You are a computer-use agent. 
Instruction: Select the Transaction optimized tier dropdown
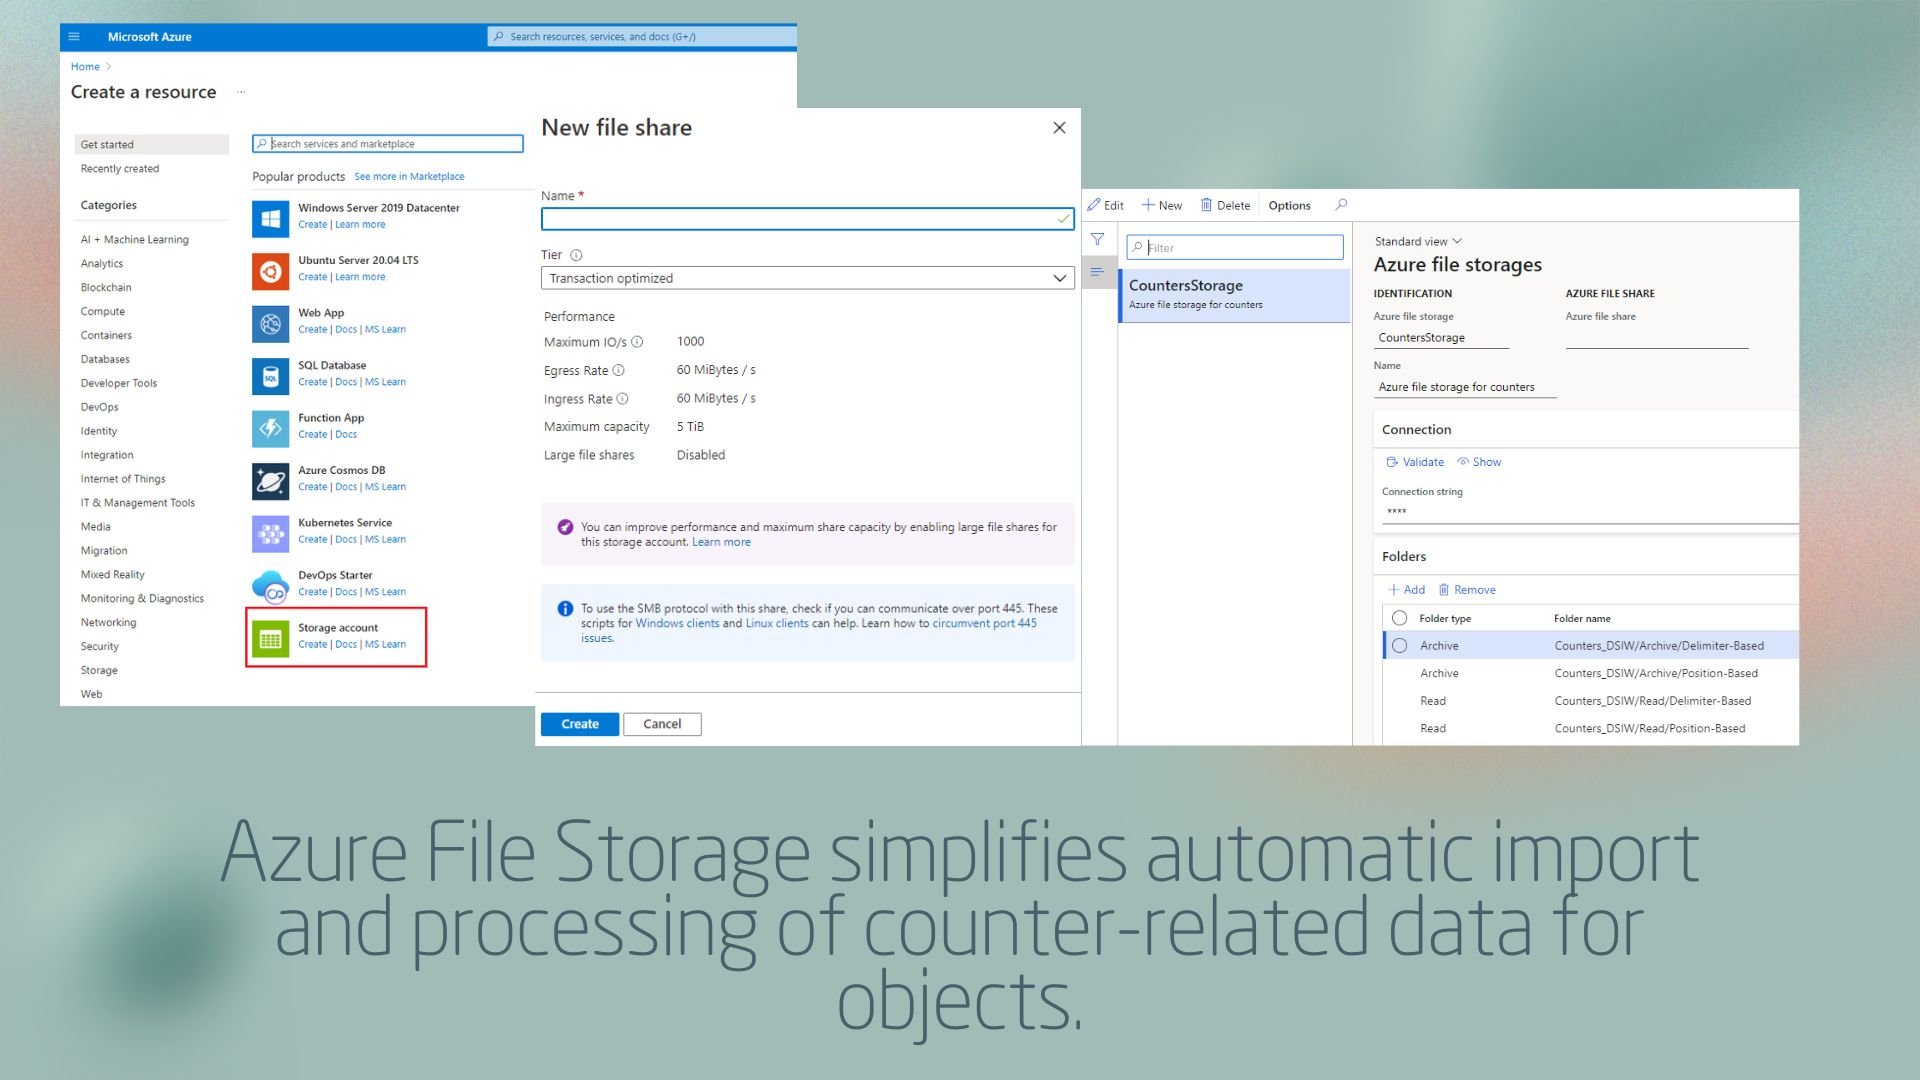point(806,278)
